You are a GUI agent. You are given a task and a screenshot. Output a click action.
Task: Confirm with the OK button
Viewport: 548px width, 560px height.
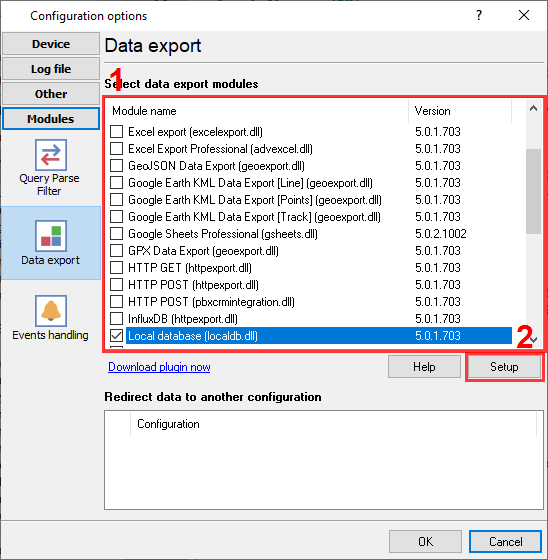point(425,541)
